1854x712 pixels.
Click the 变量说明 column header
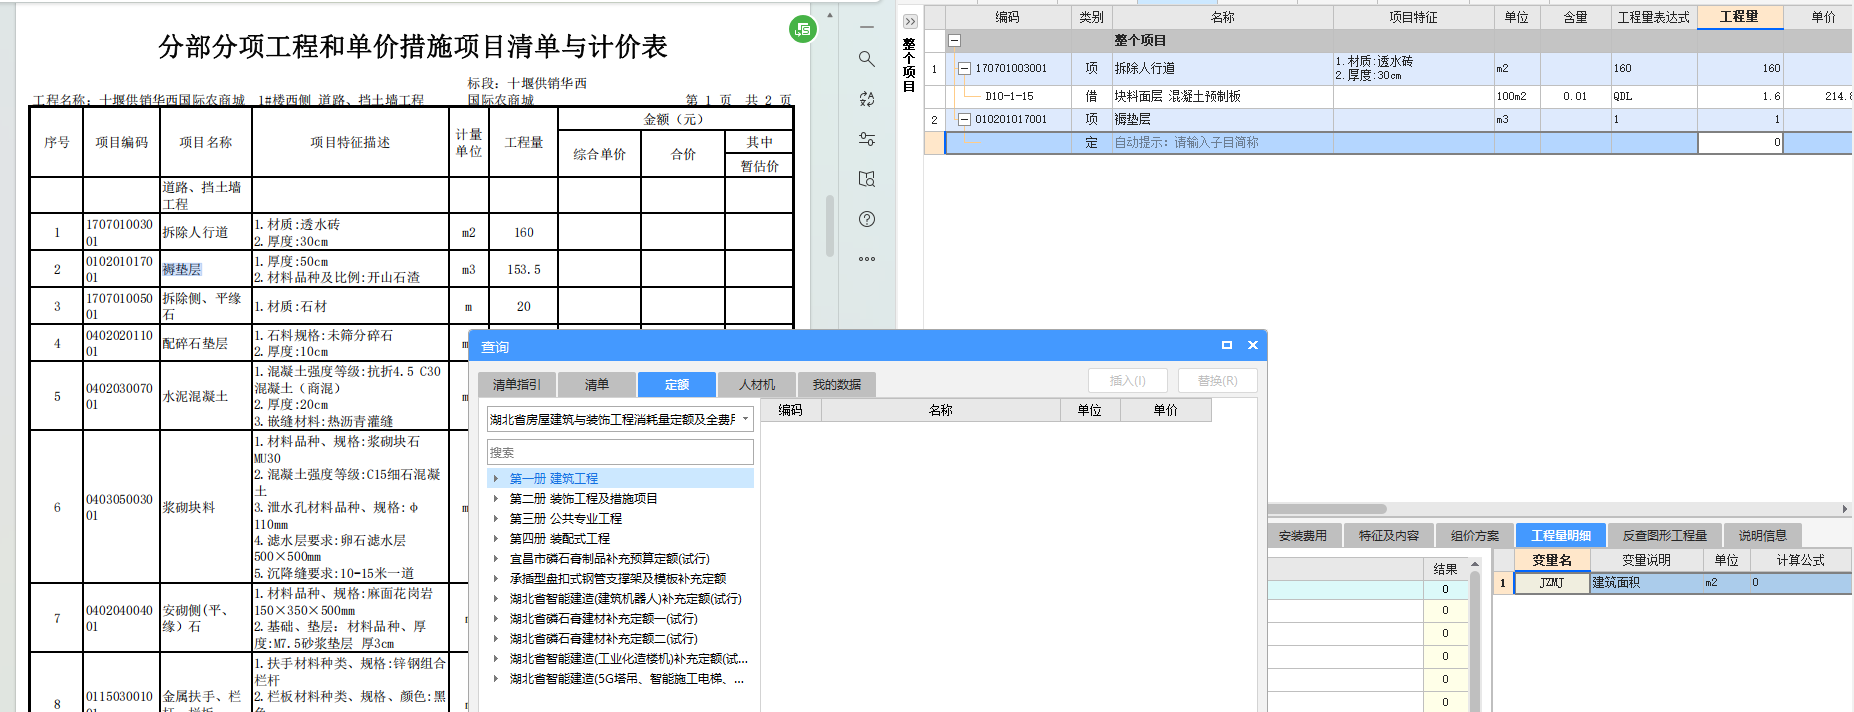1646,560
